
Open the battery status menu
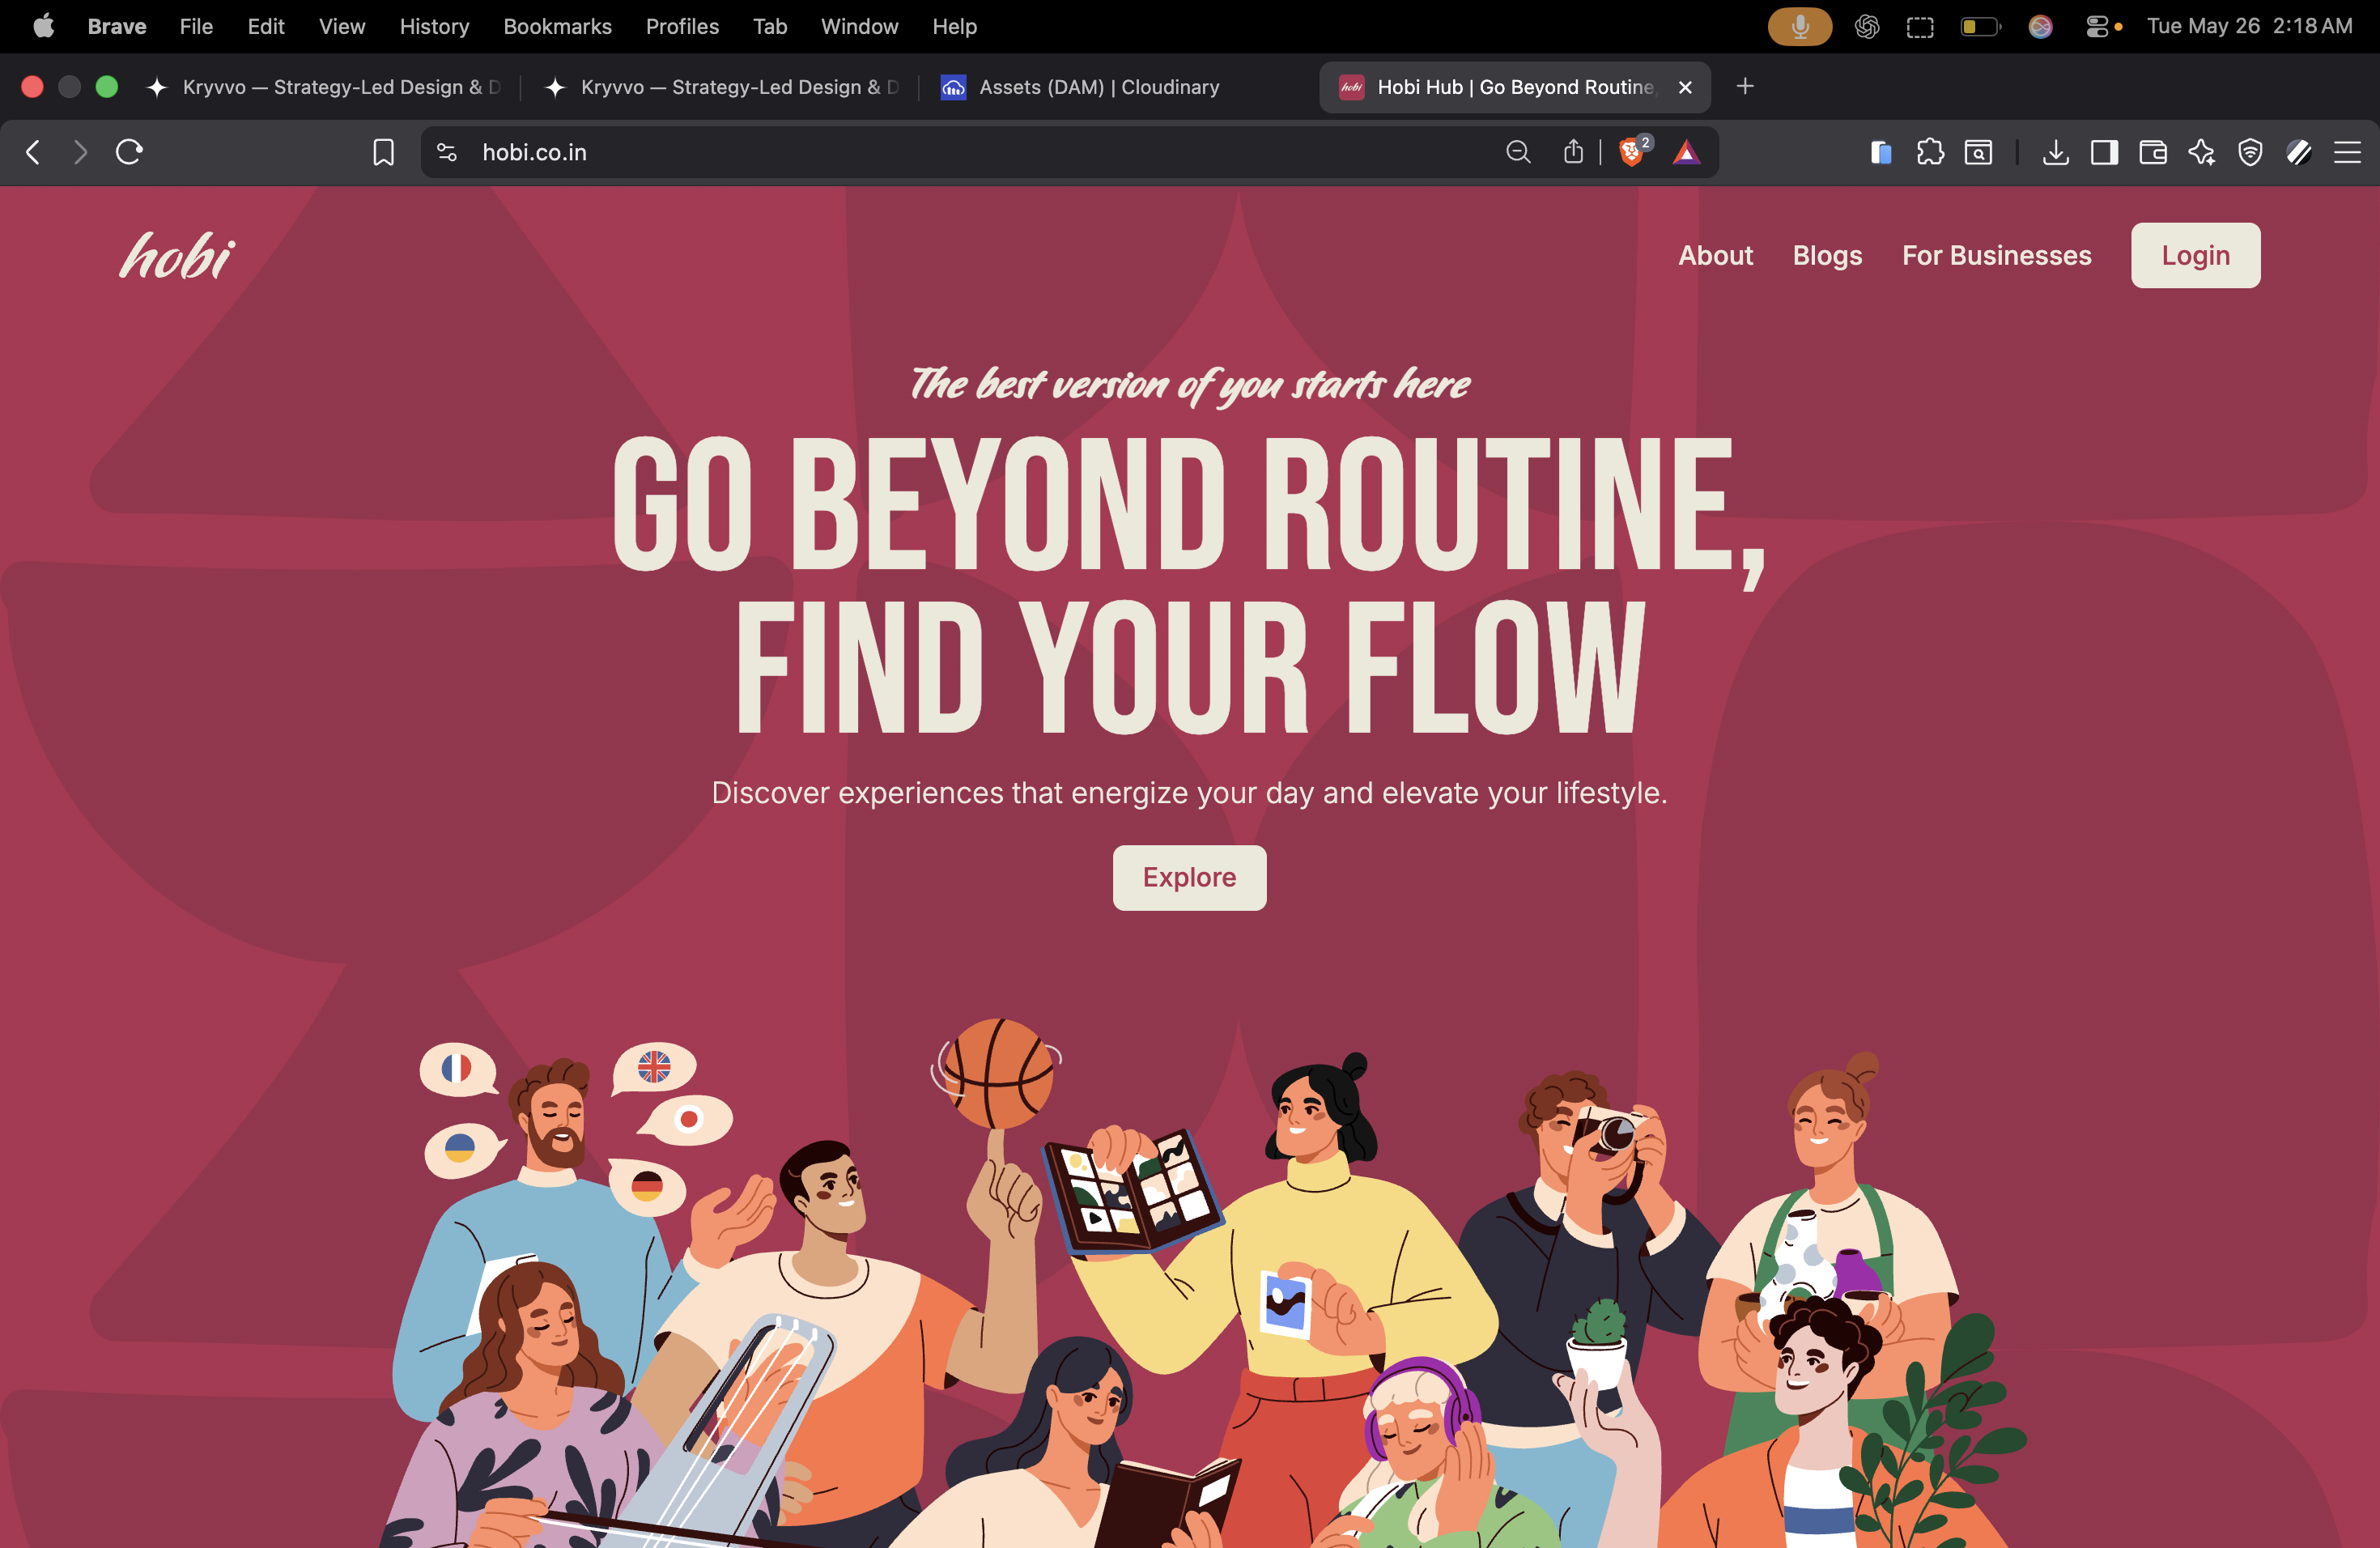coord(1980,26)
